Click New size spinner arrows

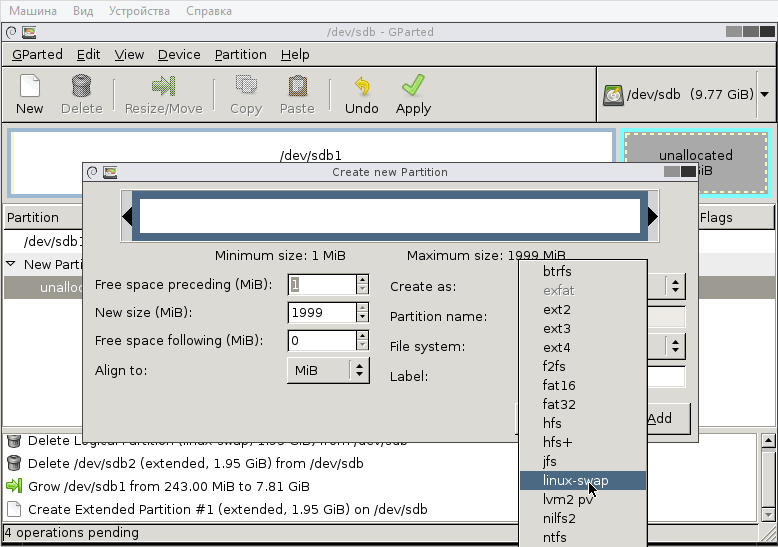point(362,312)
